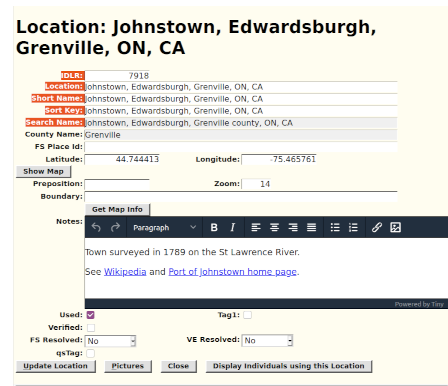Edit the Longitude field value
The width and height of the screenshot is (448, 386).
(279, 159)
